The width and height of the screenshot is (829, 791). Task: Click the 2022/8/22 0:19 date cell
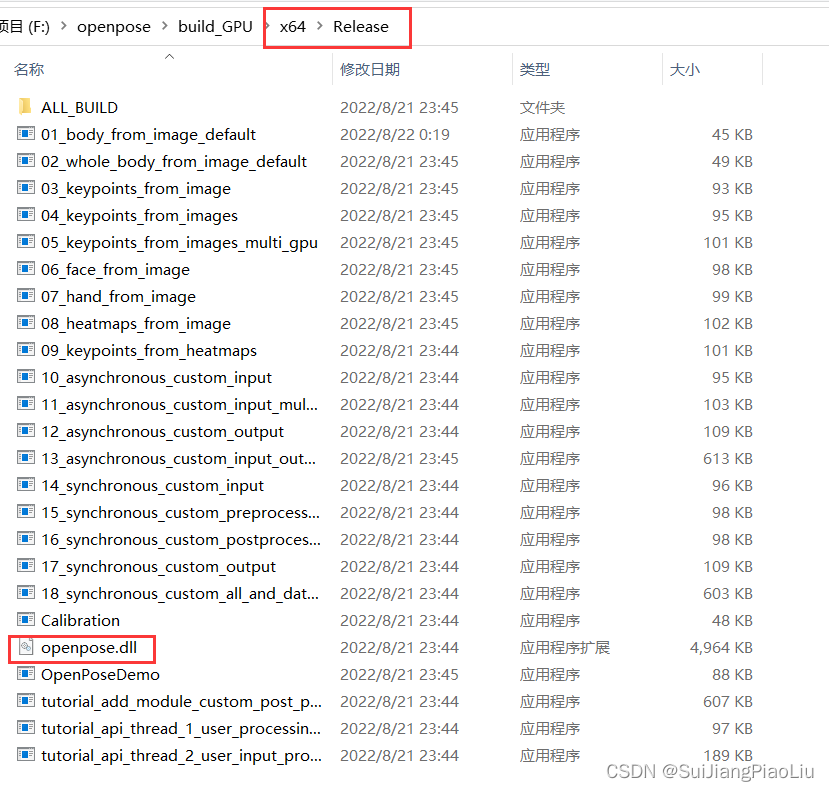point(394,134)
